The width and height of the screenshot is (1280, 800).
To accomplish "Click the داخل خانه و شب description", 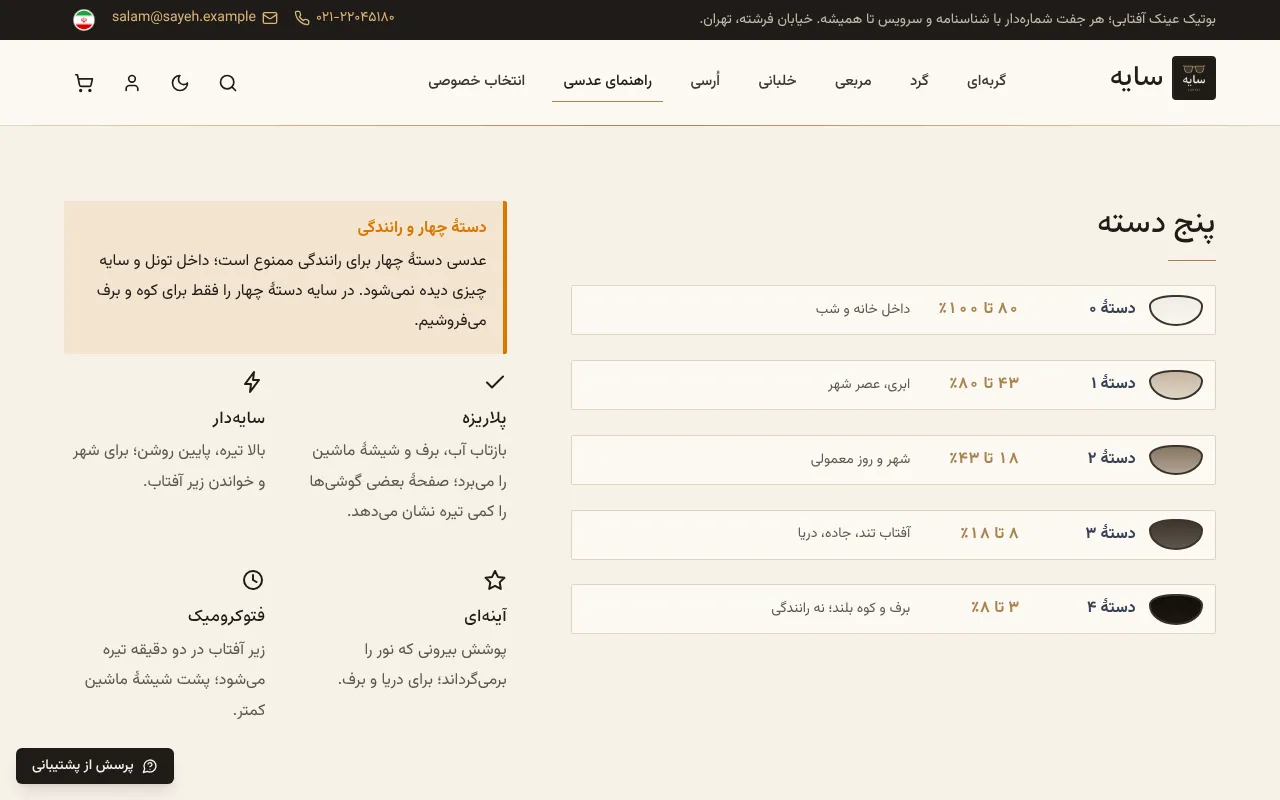I will click(863, 308).
